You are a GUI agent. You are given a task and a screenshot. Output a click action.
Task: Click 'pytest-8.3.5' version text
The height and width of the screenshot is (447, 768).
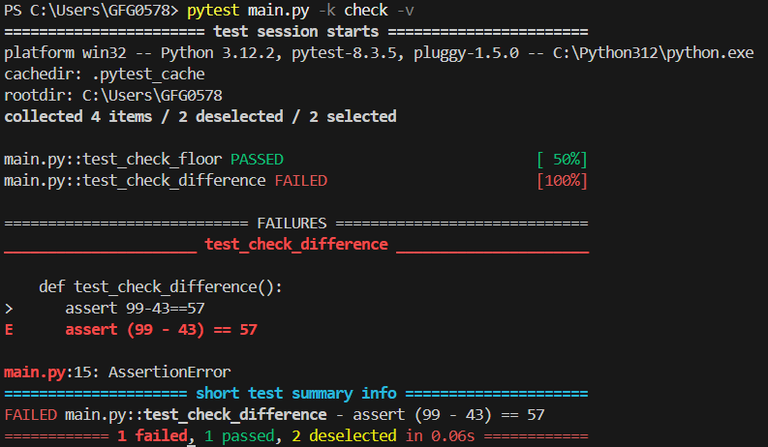coord(344,53)
